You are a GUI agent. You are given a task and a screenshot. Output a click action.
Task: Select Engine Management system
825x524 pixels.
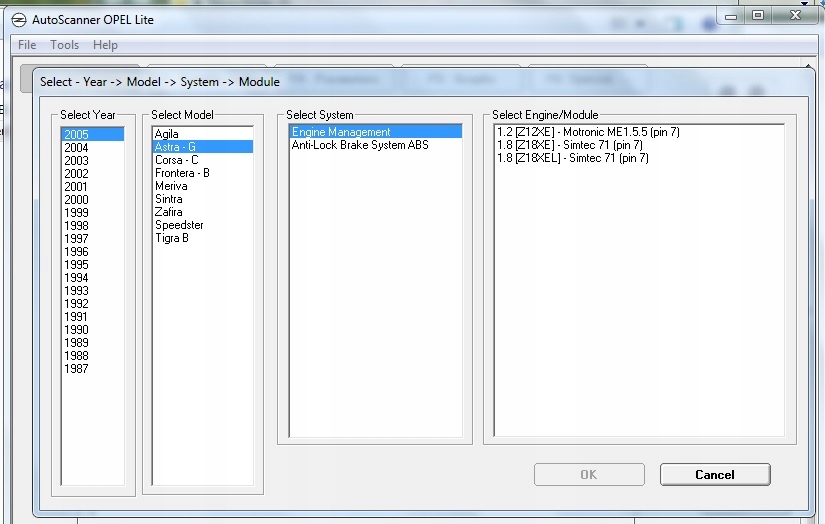(x=376, y=132)
